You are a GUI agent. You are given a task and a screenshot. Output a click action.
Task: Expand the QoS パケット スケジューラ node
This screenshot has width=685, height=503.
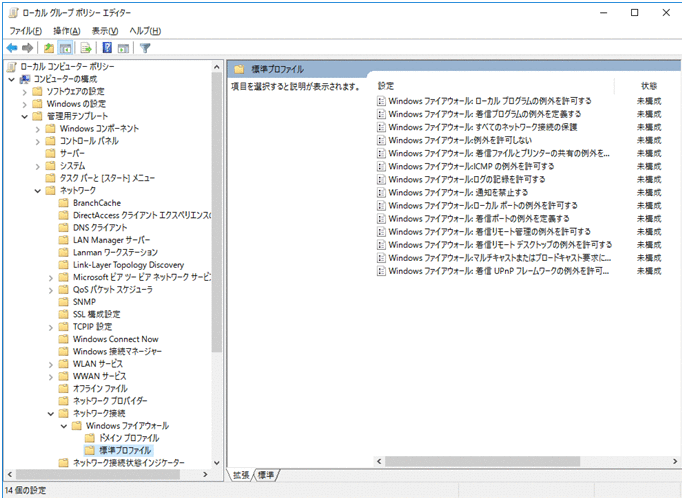pos(51,290)
